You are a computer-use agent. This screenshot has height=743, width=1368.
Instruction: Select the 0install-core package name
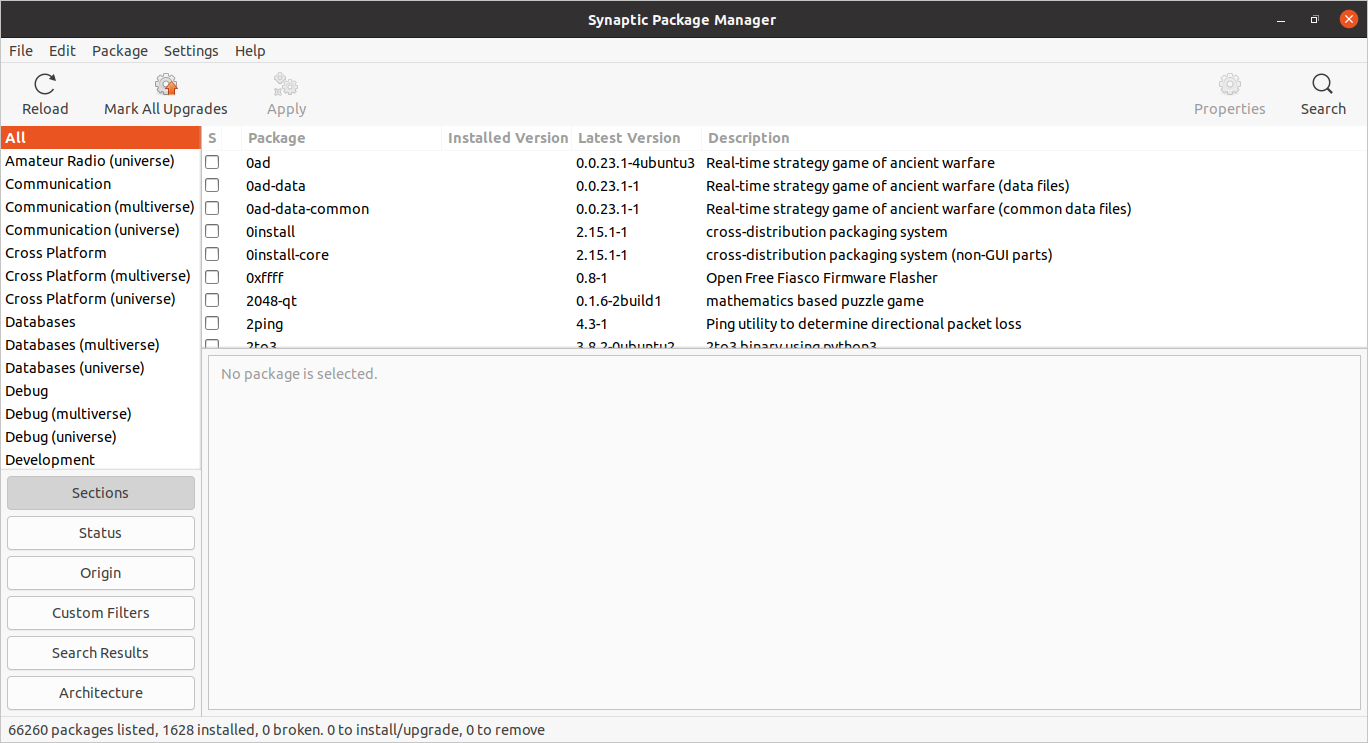(x=287, y=255)
